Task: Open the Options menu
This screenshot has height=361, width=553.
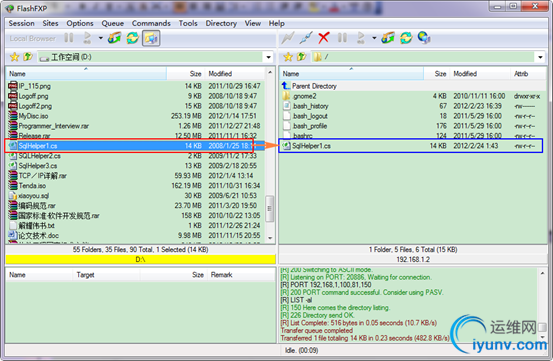Action: coord(80,23)
